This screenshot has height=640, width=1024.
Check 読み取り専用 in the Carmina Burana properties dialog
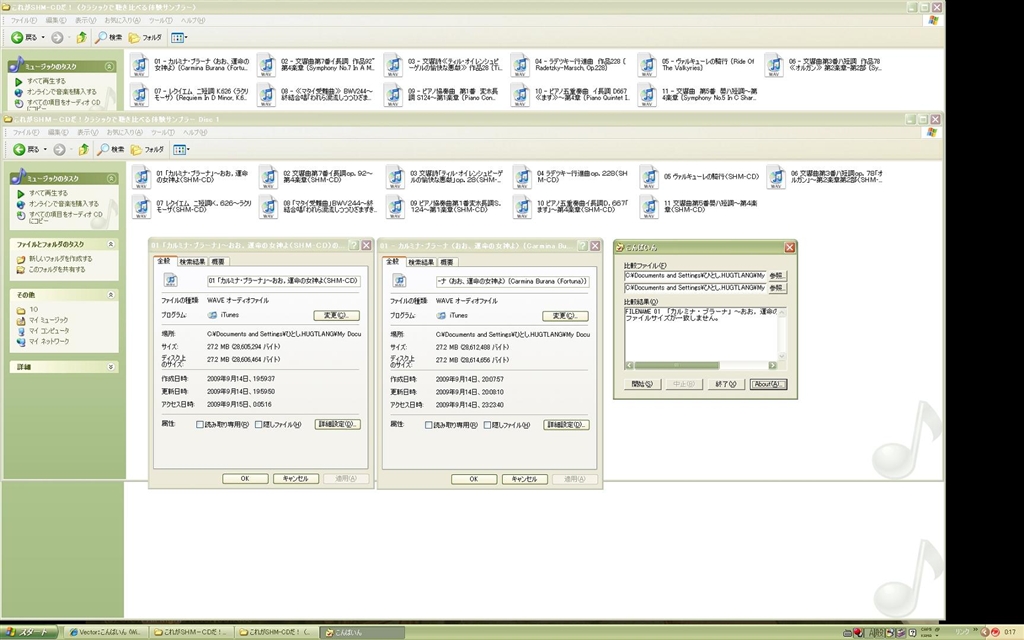pos(428,425)
